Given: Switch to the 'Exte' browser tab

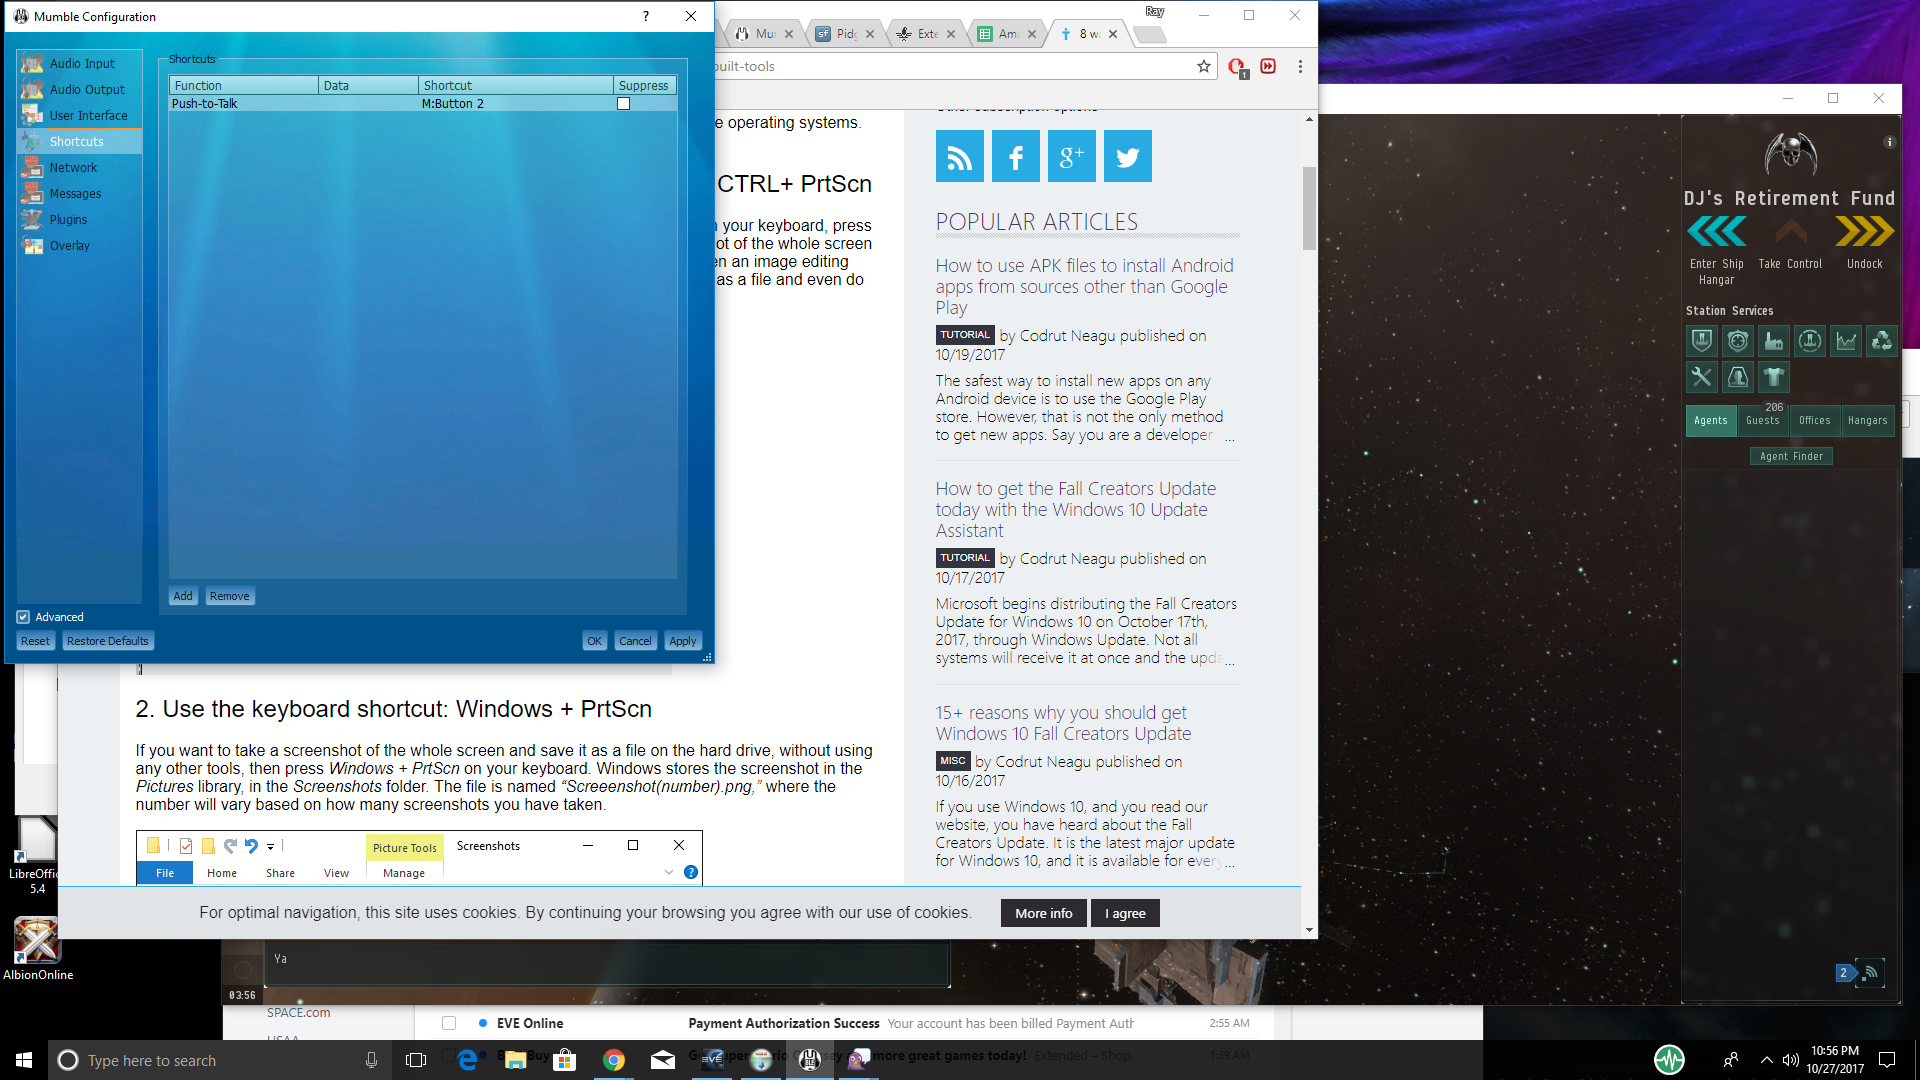Looking at the screenshot, I should (927, 33).
